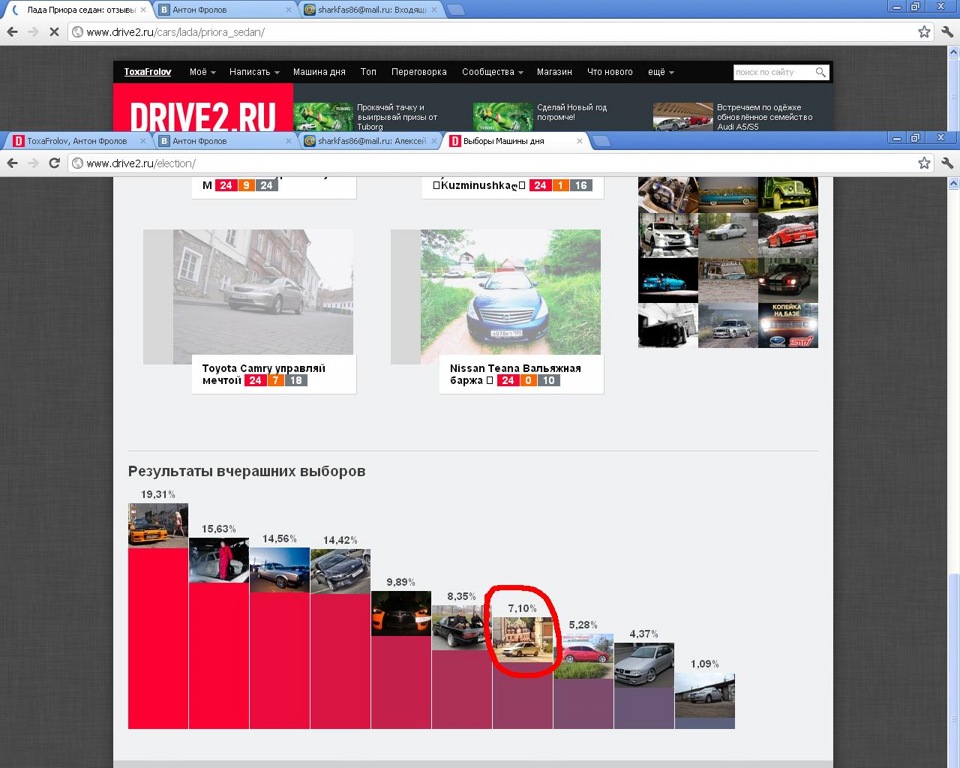Image resolution: width=960 pixels, height=768 pixels.
Task: Click the 7,10% result car thumbnail
Action: click(x=523, y=639)
